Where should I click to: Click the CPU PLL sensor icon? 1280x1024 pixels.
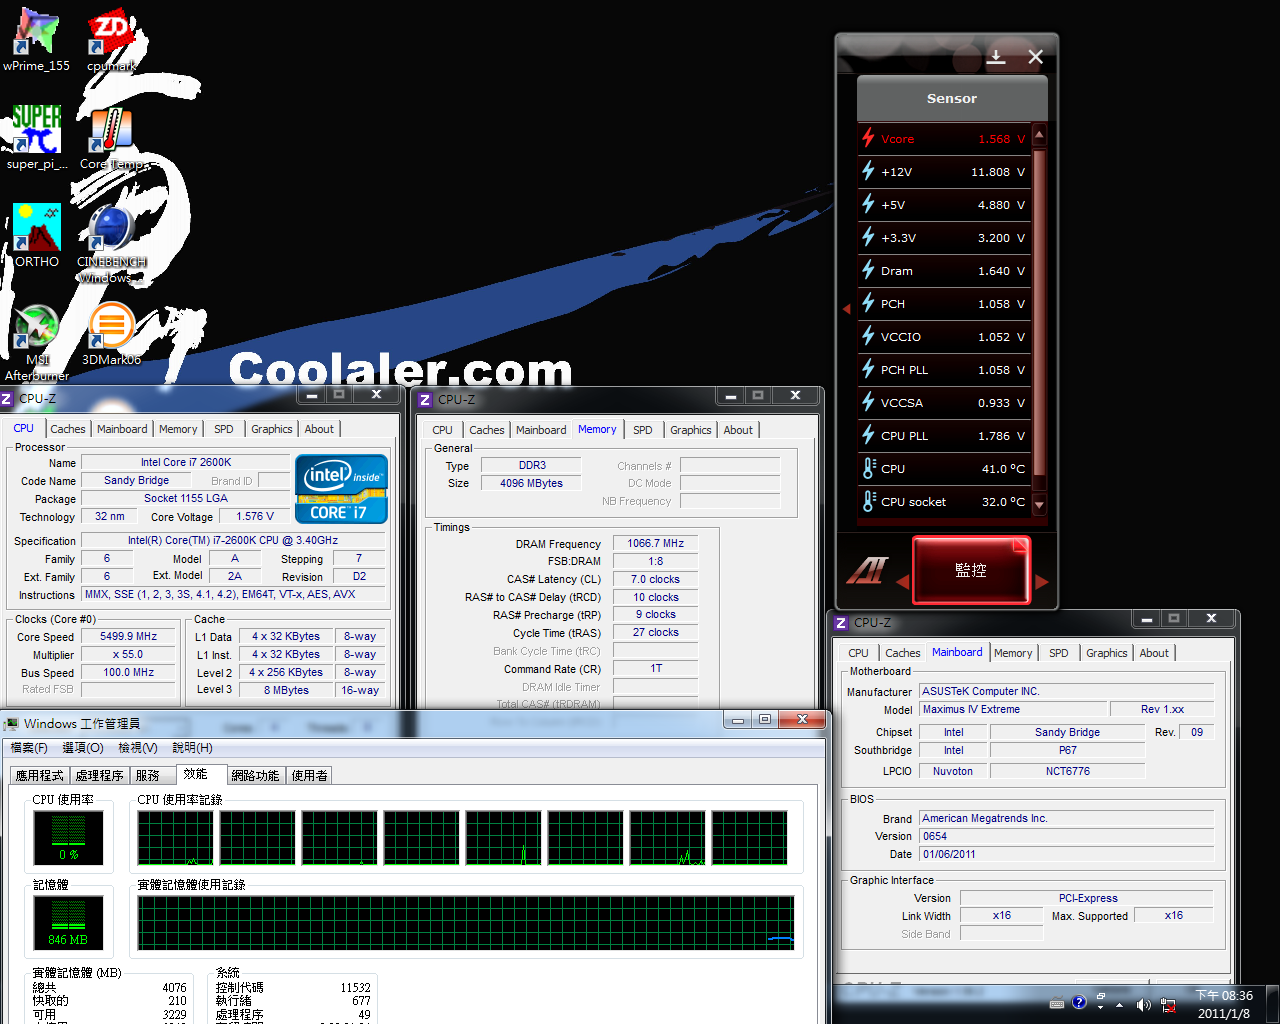click(868, 435)
